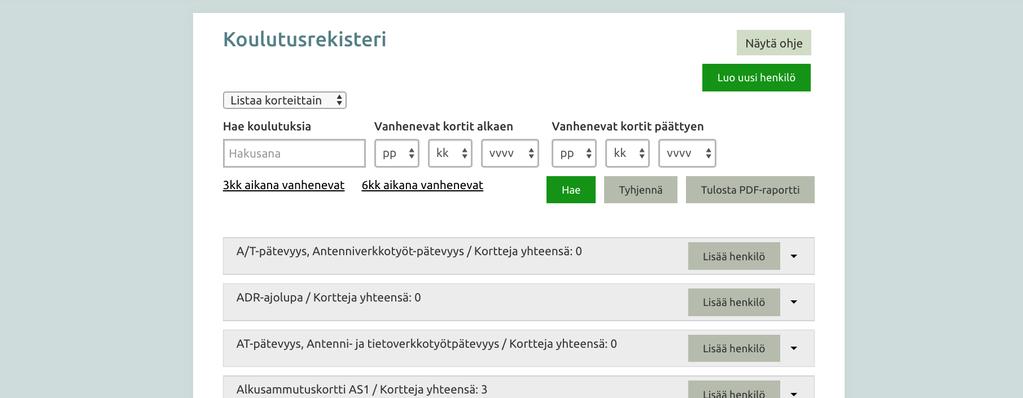The height and width of the screenshot is (398, 1023).
Task: Click the Hae koulutuksia label
Action: tap(267, 127)
